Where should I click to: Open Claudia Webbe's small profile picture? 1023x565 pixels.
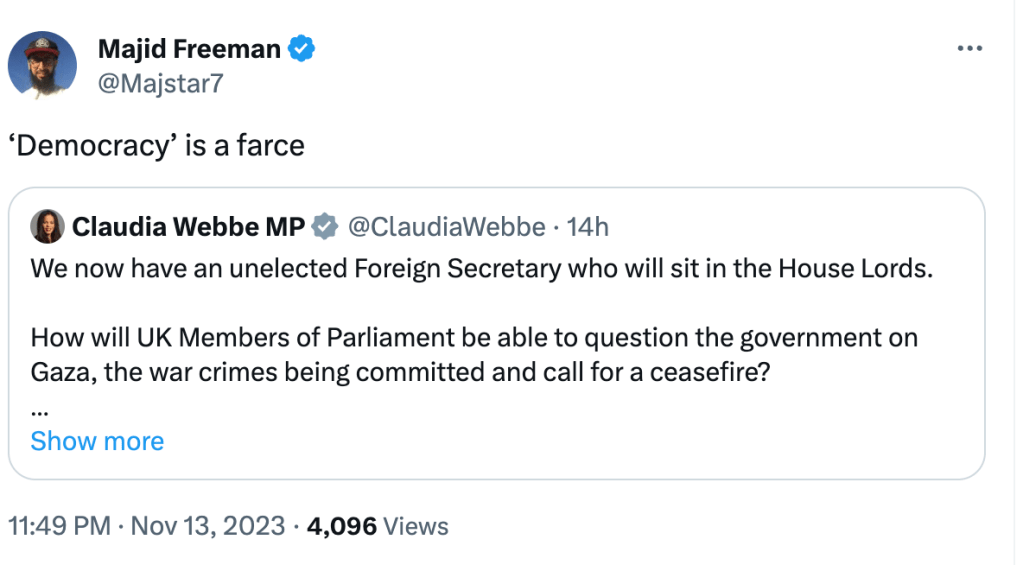coord(47,228)
